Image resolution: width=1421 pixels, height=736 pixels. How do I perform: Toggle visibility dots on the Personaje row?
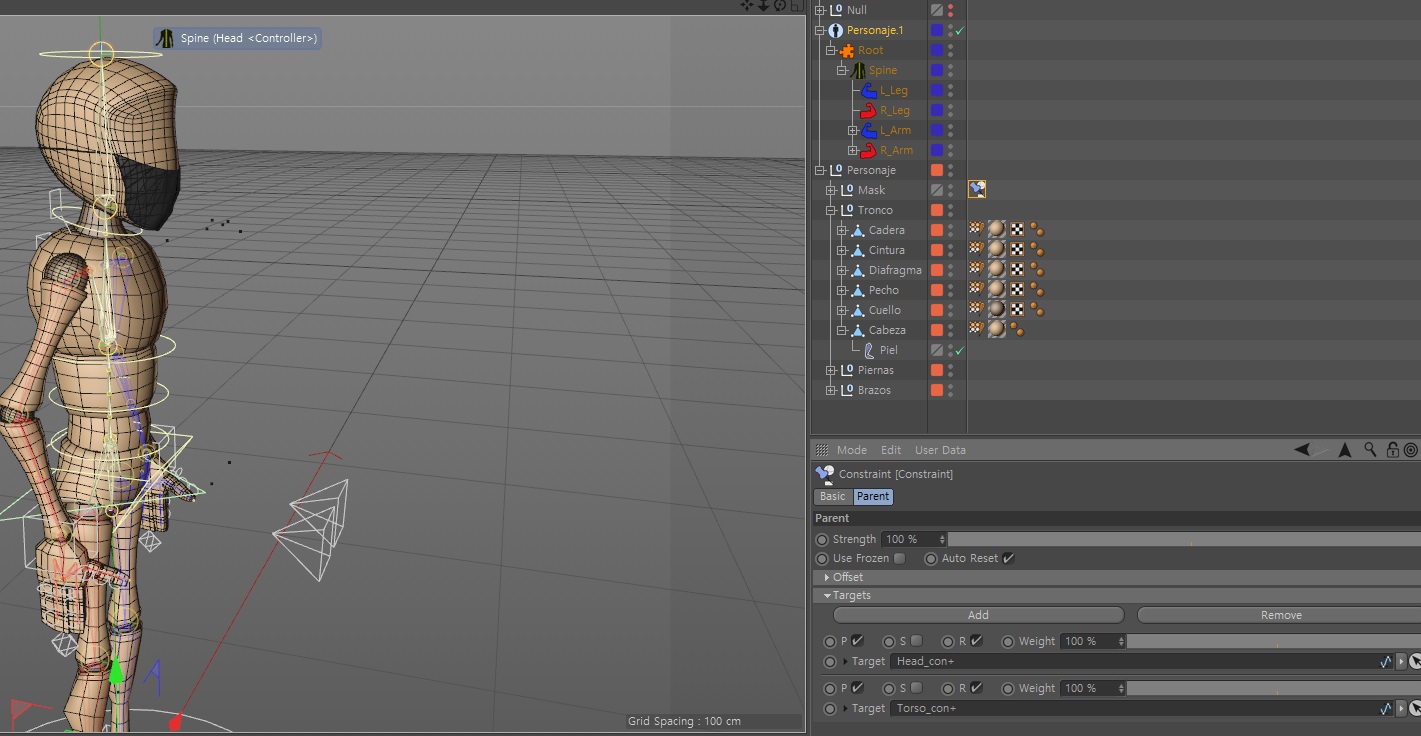[x=950, y=170]
